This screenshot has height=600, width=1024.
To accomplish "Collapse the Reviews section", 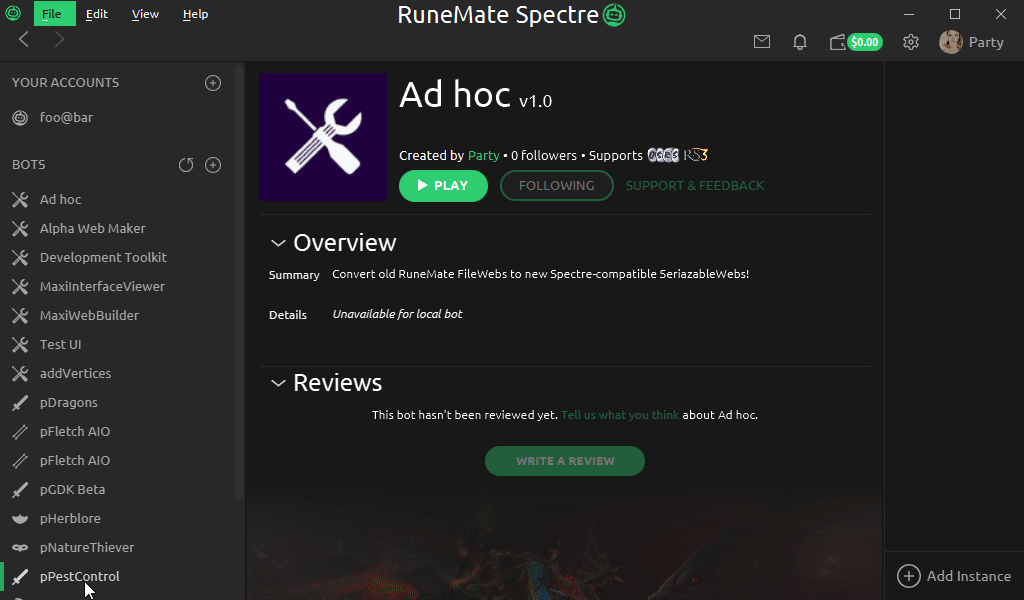I will tap(278, 383).
